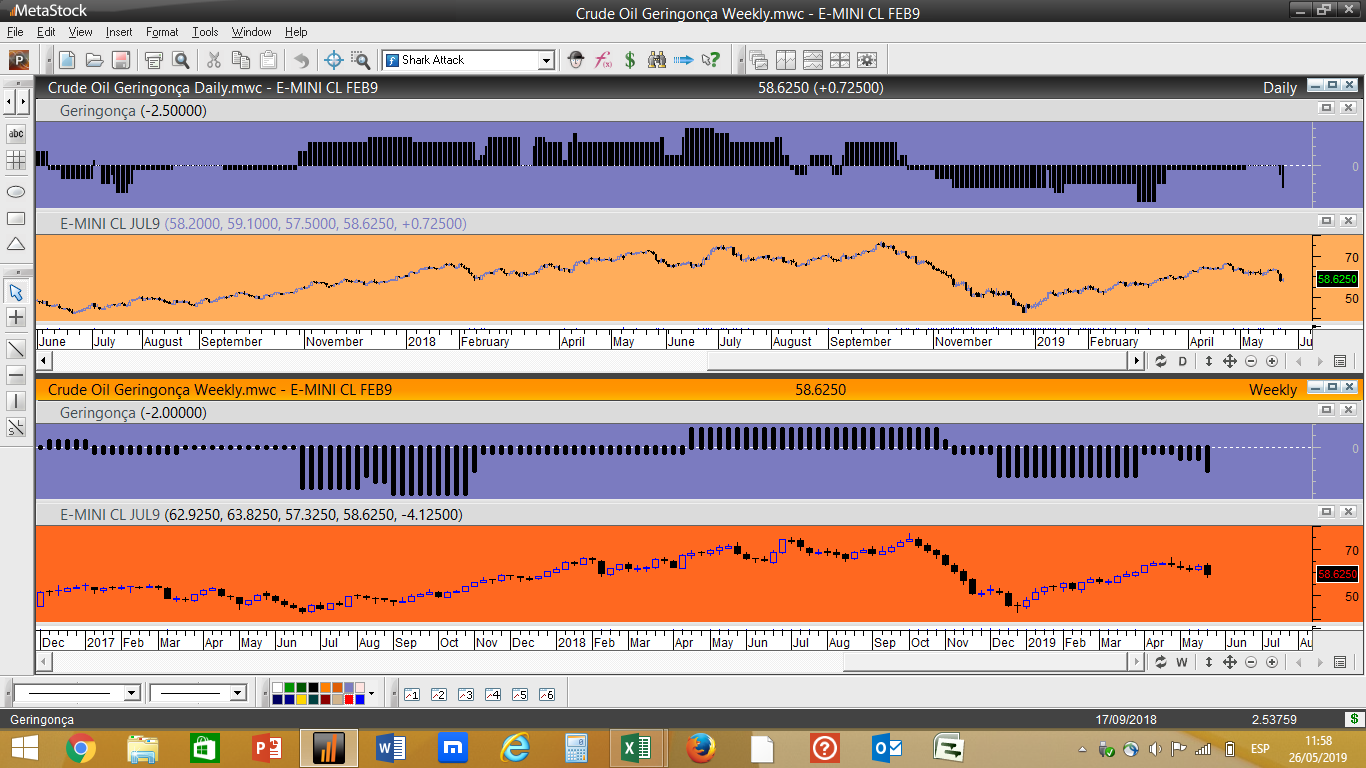Select the triangle drawing tool
The height and width of the screenshot is (768, 1366).
(16, 244)
